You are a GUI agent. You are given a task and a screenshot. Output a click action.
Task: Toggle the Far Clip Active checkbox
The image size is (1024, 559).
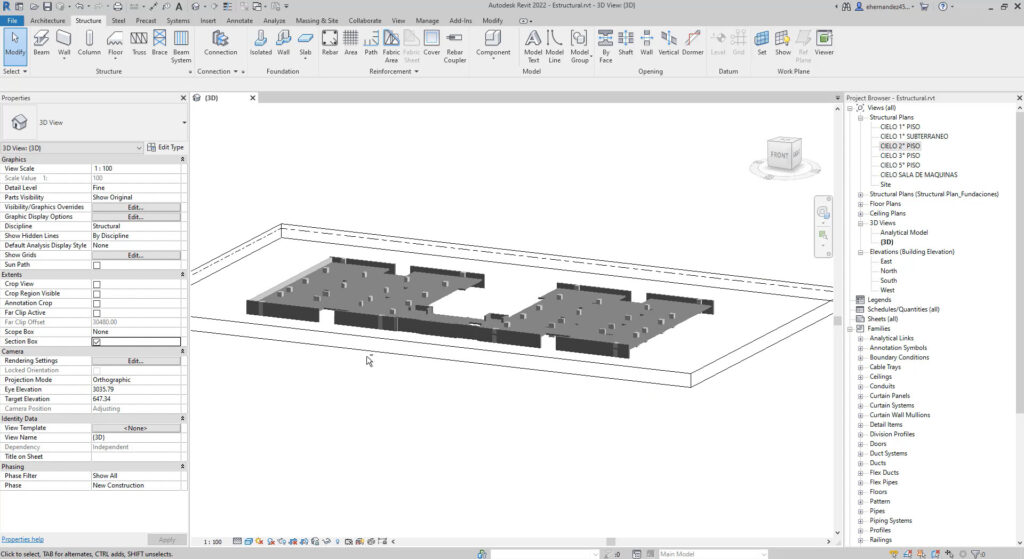[97, 313]
